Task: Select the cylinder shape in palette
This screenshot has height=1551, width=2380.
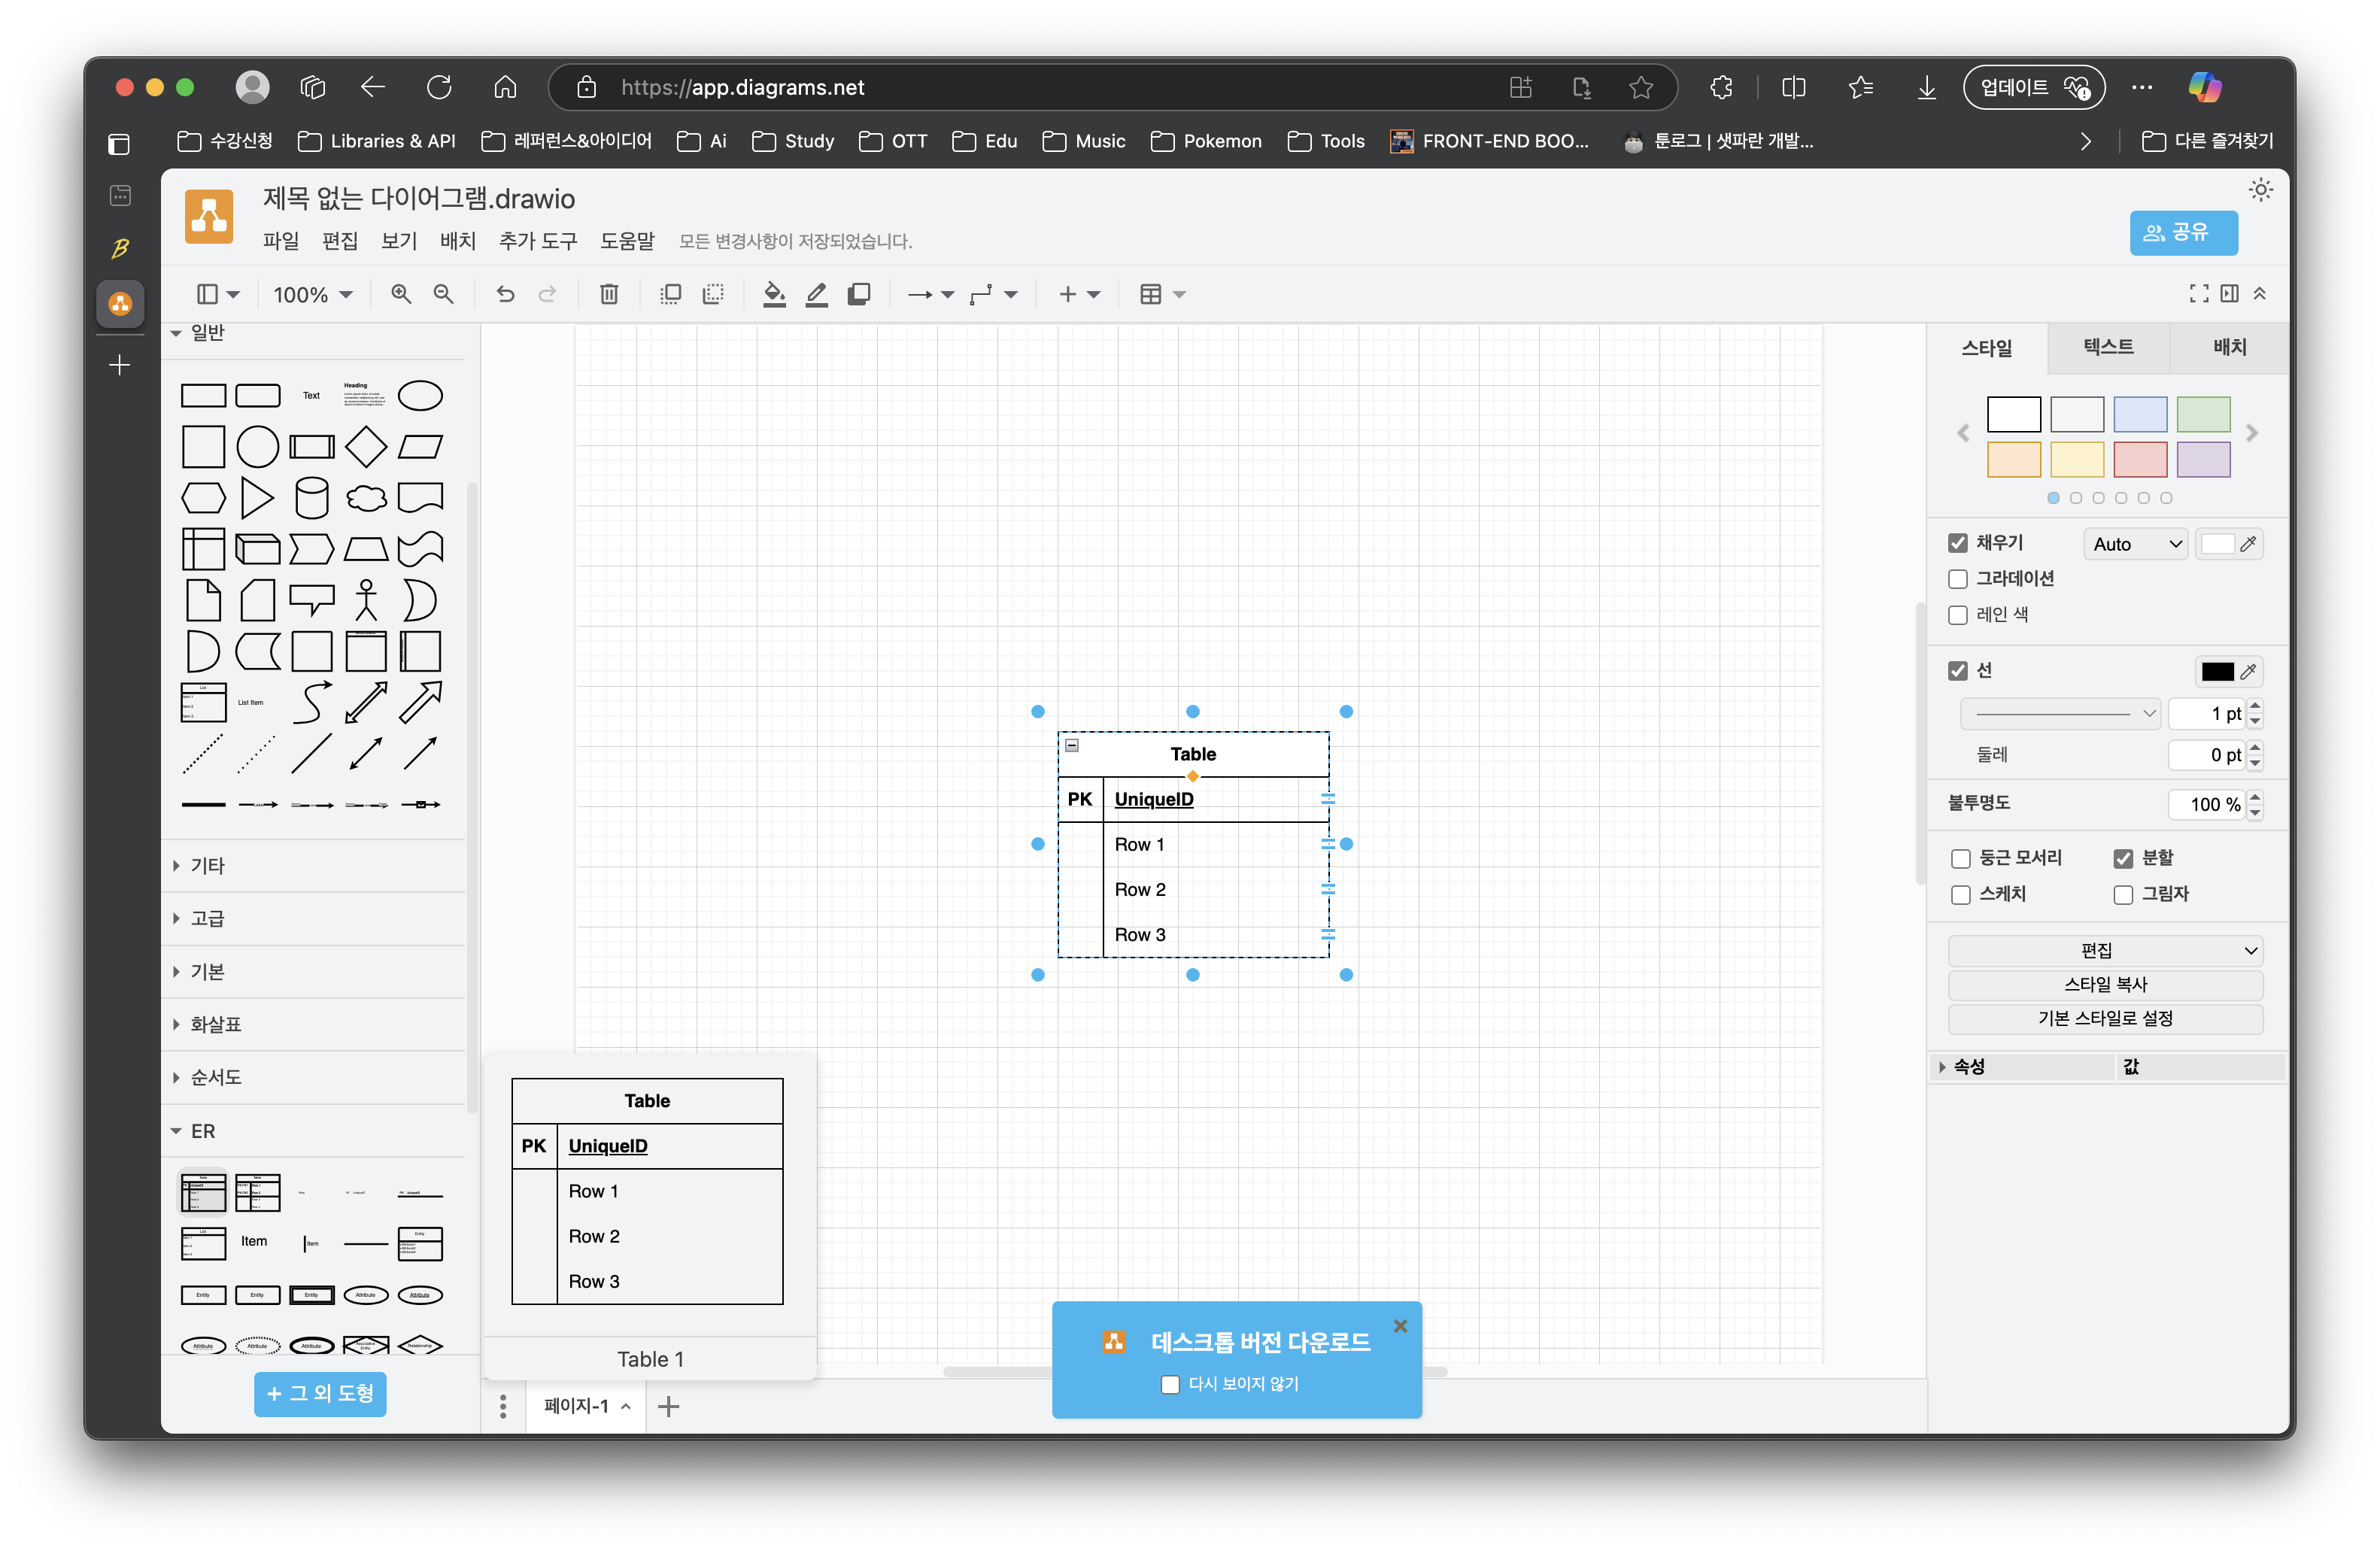Action: (x=312, y=498)
